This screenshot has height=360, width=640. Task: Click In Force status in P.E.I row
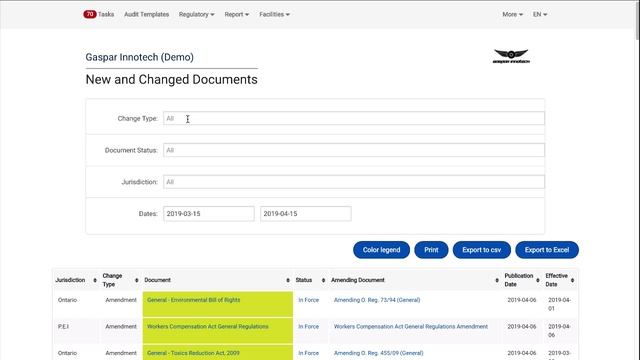coord(308,327)
